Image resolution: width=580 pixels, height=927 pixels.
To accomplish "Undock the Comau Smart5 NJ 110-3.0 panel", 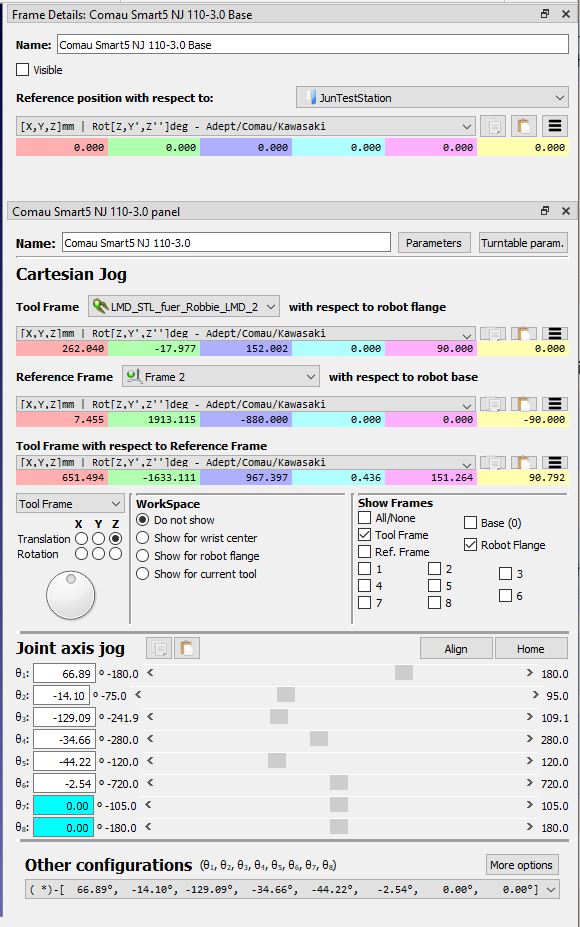I will (545, 210).
